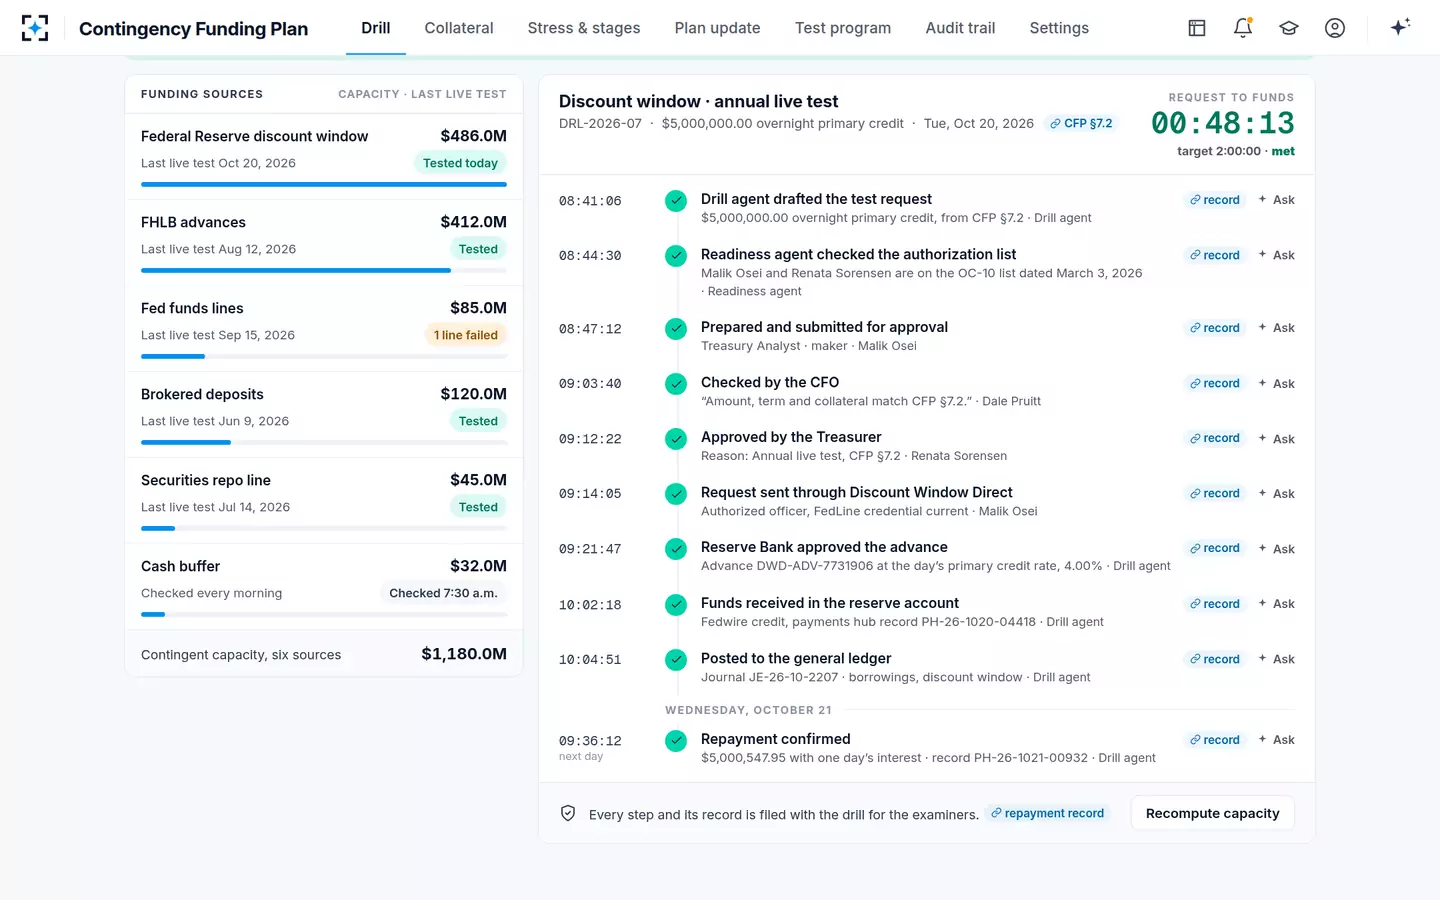Click the Recompute capacity button
The width and height of the screenshot is (1440, 900).
pyautogui.click(x=1213, y=814)
